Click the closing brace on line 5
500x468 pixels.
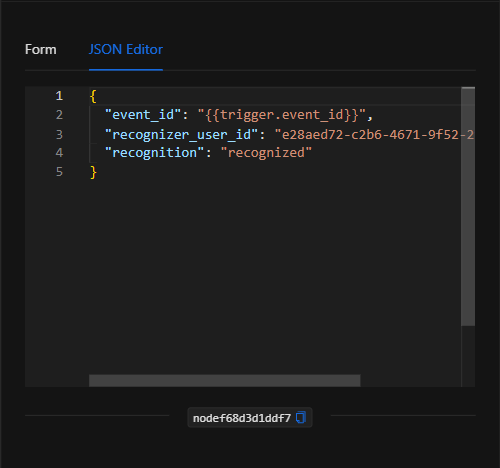(x=93, y=172)
